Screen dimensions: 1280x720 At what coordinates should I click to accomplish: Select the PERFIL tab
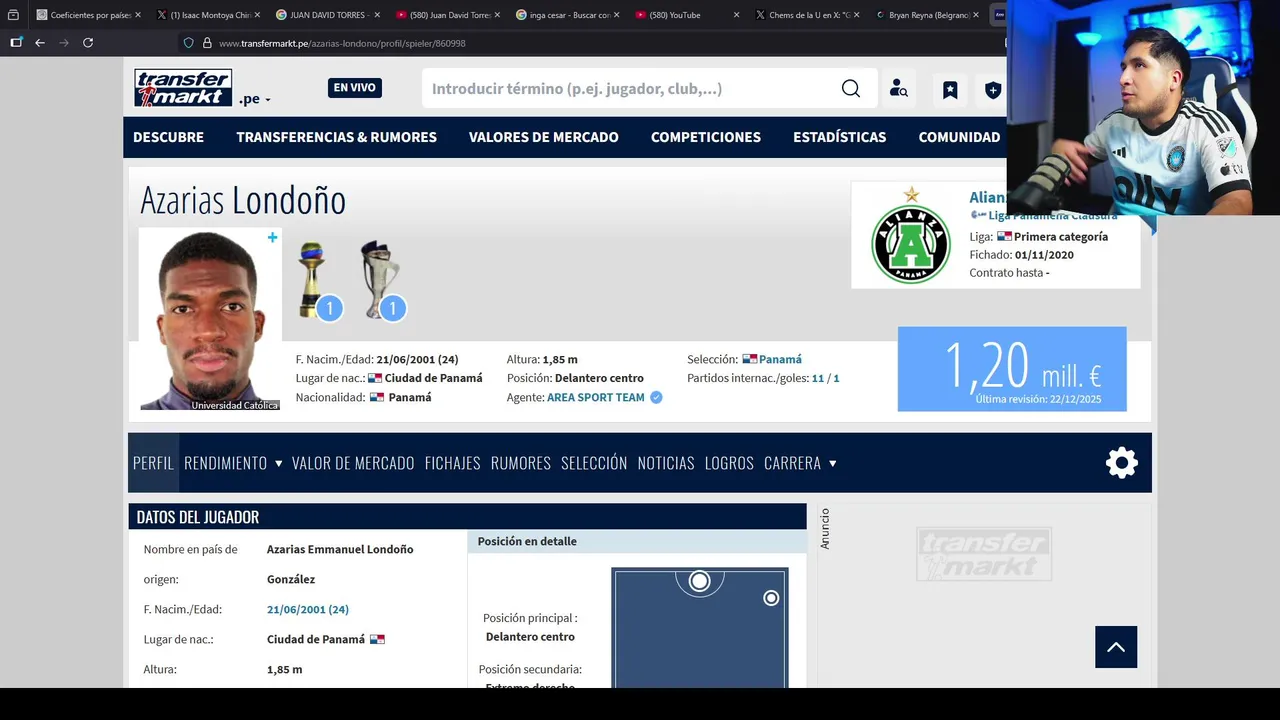[x=153, y=463]
